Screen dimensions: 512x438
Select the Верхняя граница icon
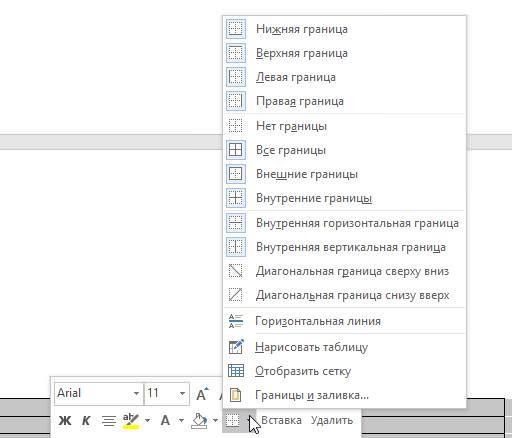click(x=236, y=53)
